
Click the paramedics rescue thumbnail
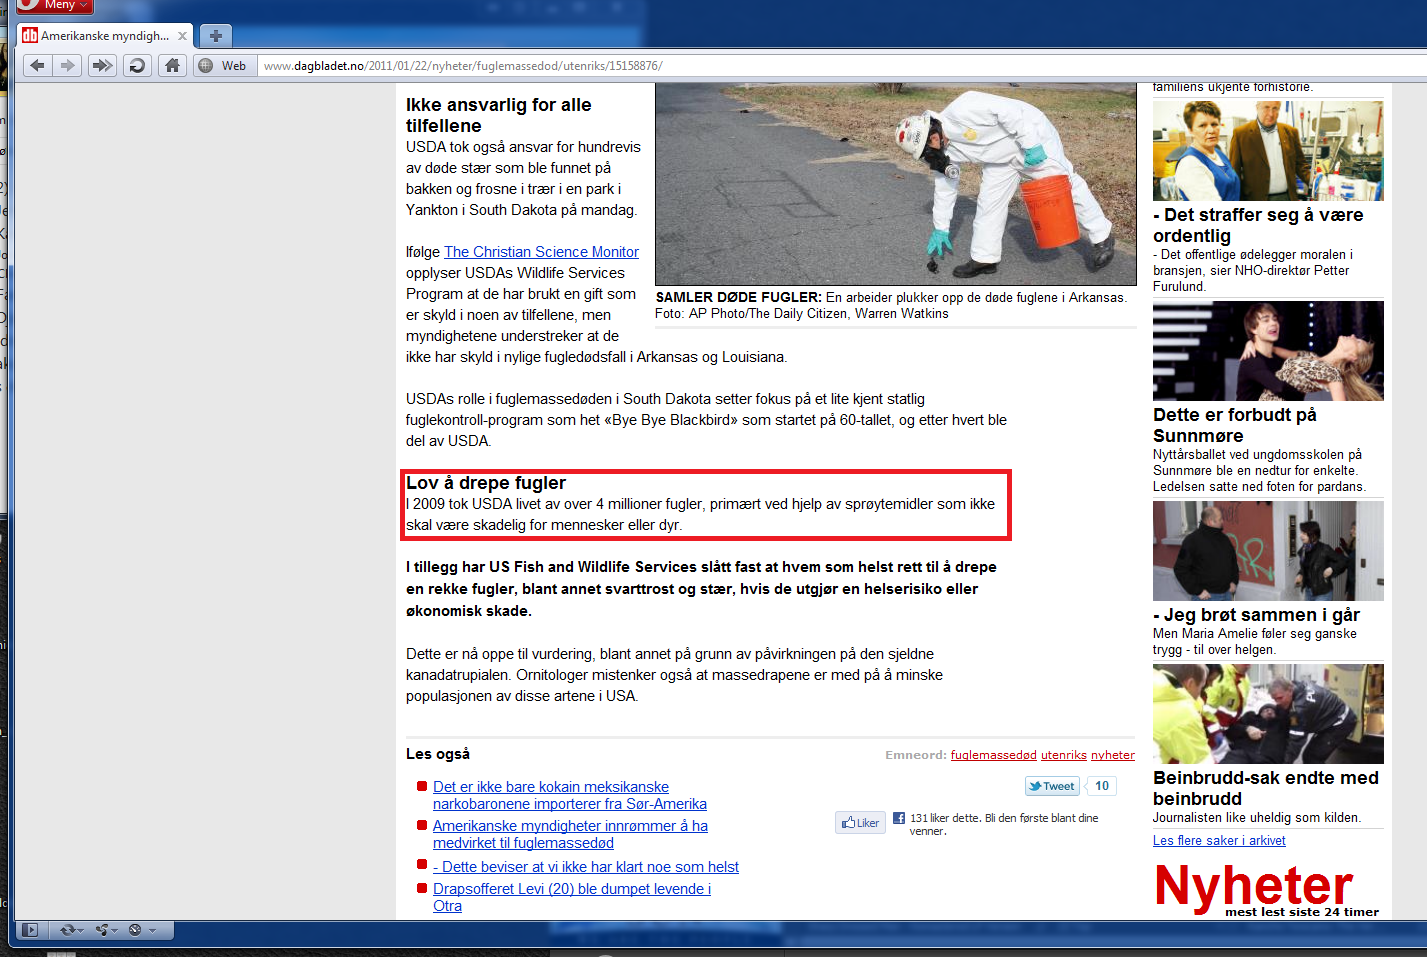tap(1268, 714)
